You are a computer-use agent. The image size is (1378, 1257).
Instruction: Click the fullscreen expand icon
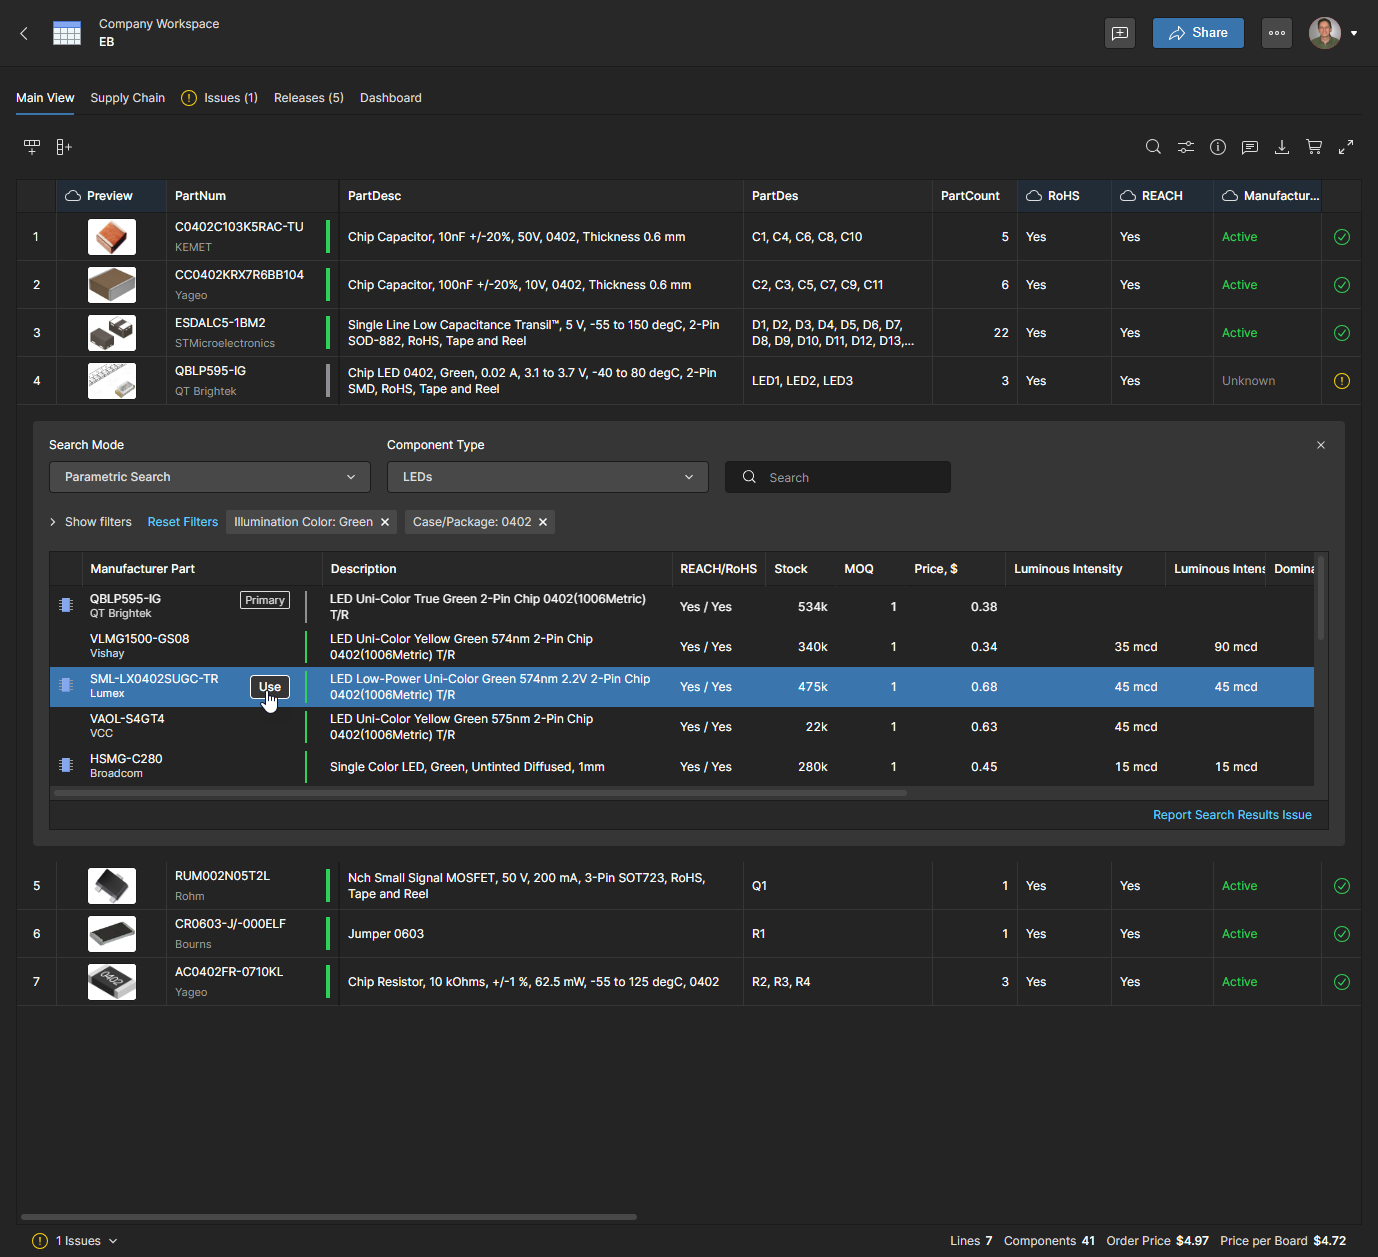click(1346, 147)
